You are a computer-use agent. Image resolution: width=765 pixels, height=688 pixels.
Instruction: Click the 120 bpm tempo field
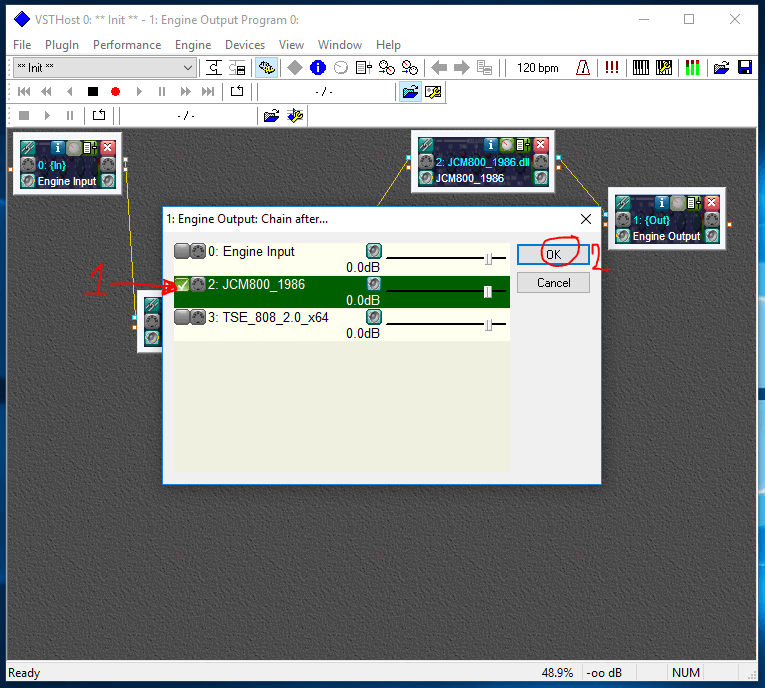[538, 68]
